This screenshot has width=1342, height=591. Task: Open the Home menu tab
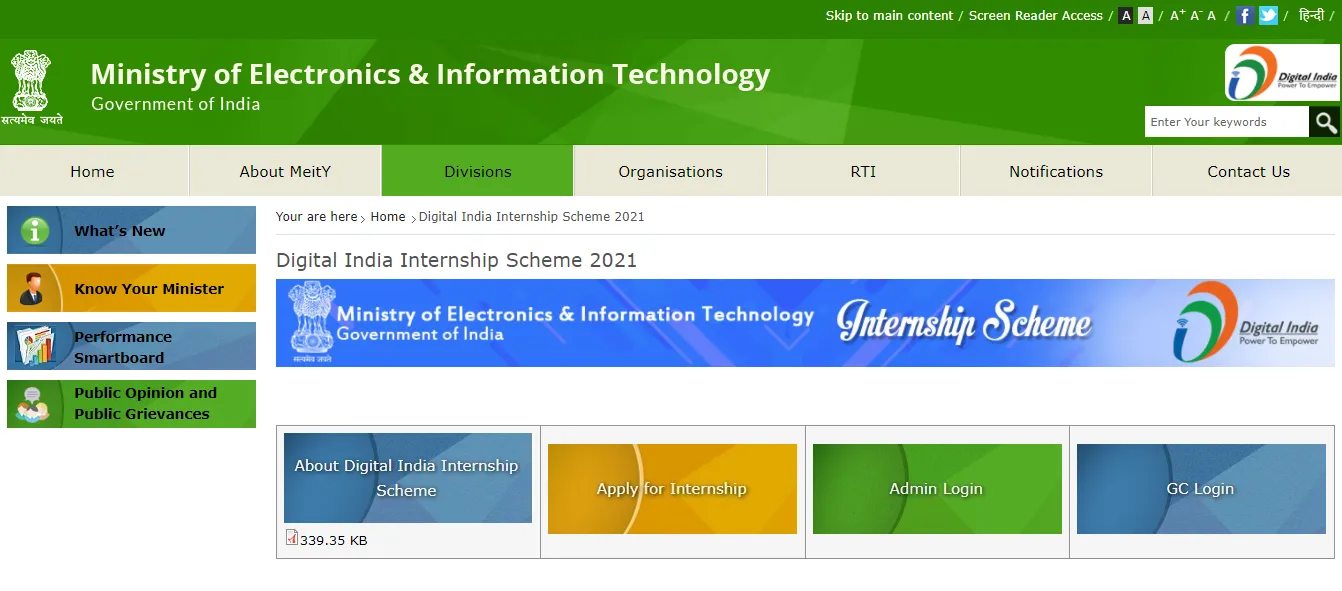[x=93, y=171]
